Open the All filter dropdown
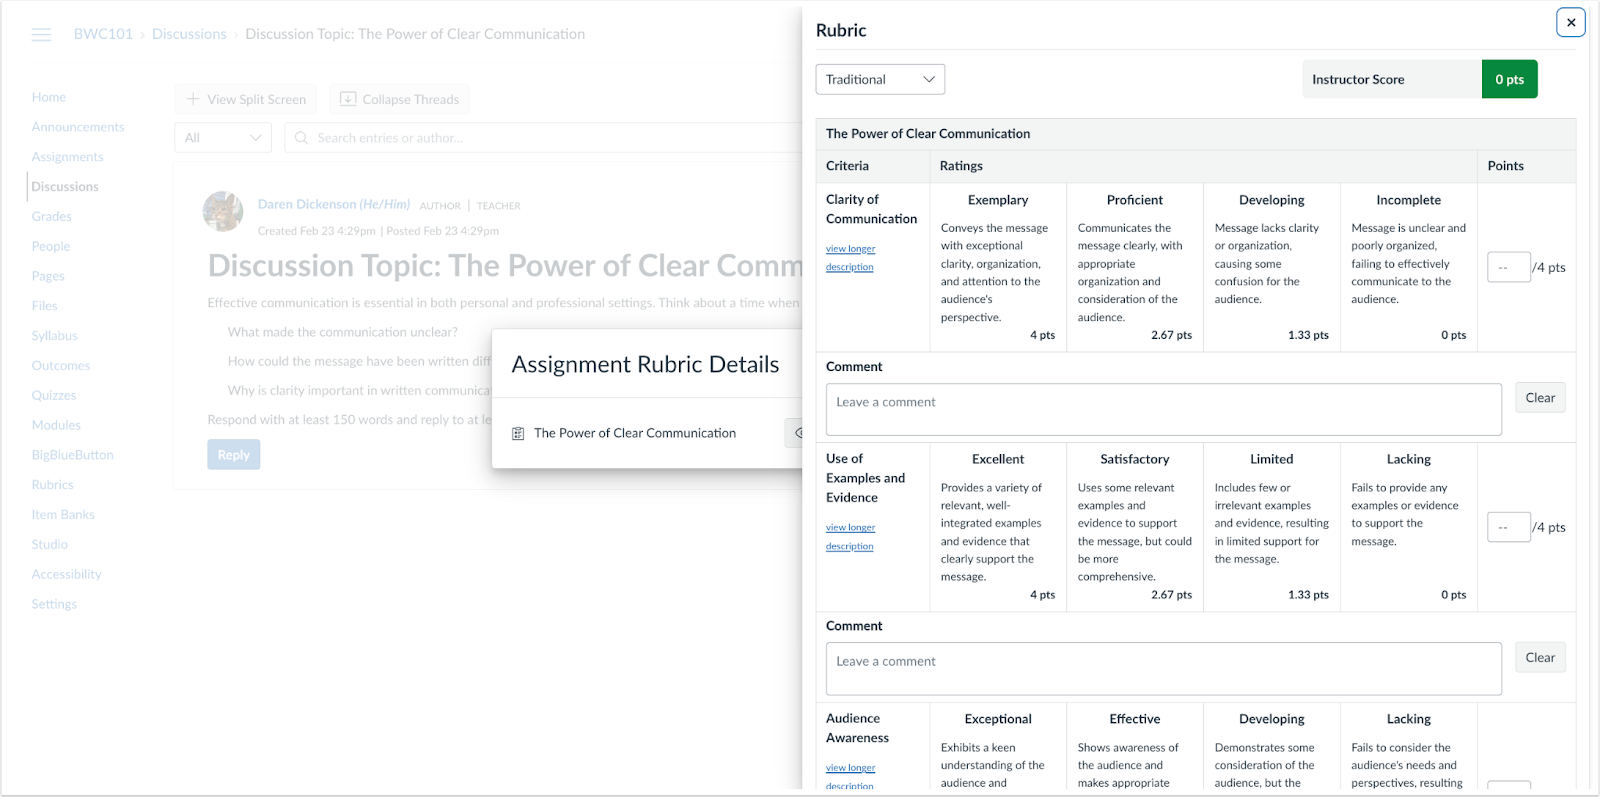Image resolution: width=1600 pixels, height=797 pixels. click(x=223, y=138)
